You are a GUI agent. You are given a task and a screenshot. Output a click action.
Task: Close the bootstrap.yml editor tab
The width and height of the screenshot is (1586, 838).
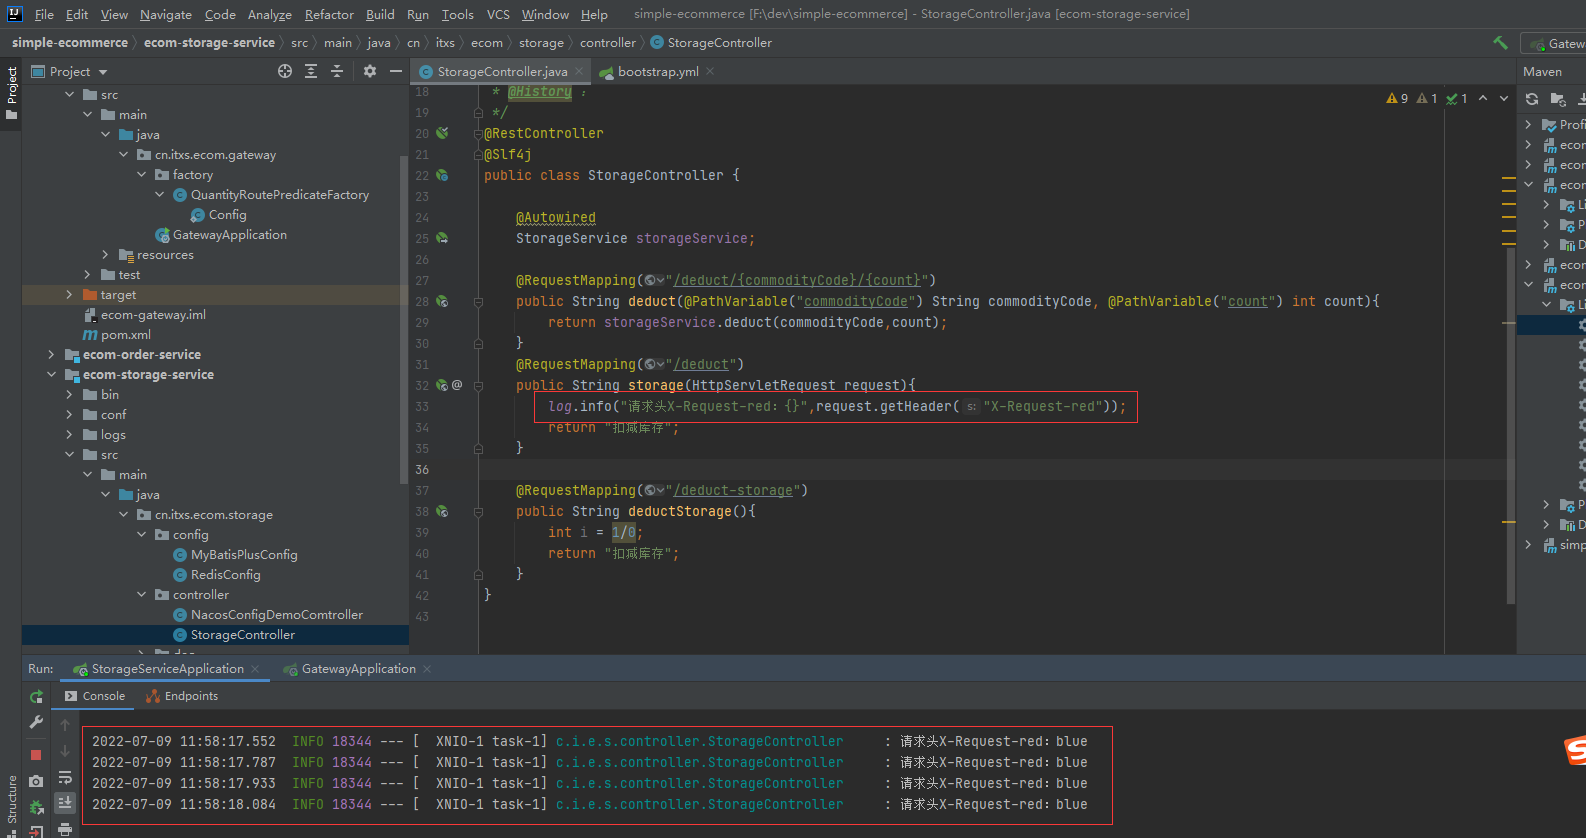tap(710, 71)
